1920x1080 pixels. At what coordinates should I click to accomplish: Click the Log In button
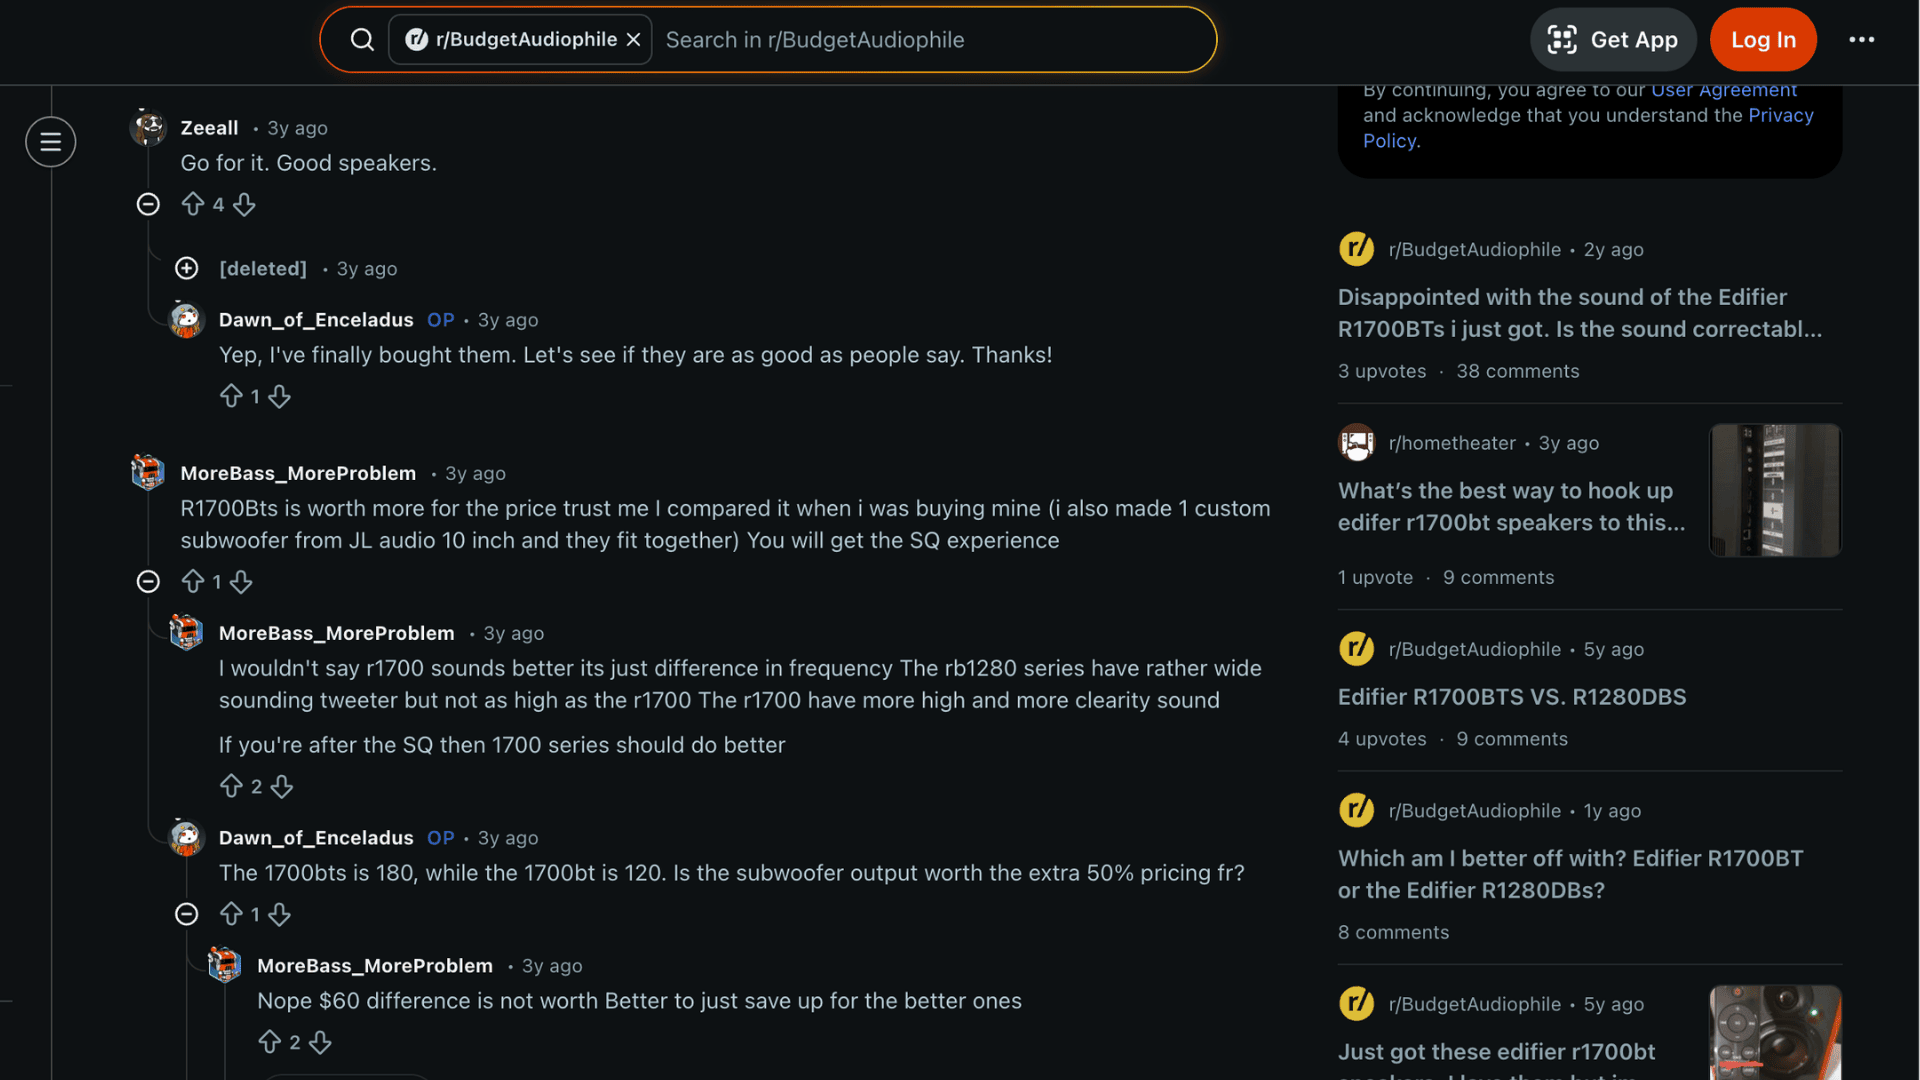click(x=1762, y=39)
